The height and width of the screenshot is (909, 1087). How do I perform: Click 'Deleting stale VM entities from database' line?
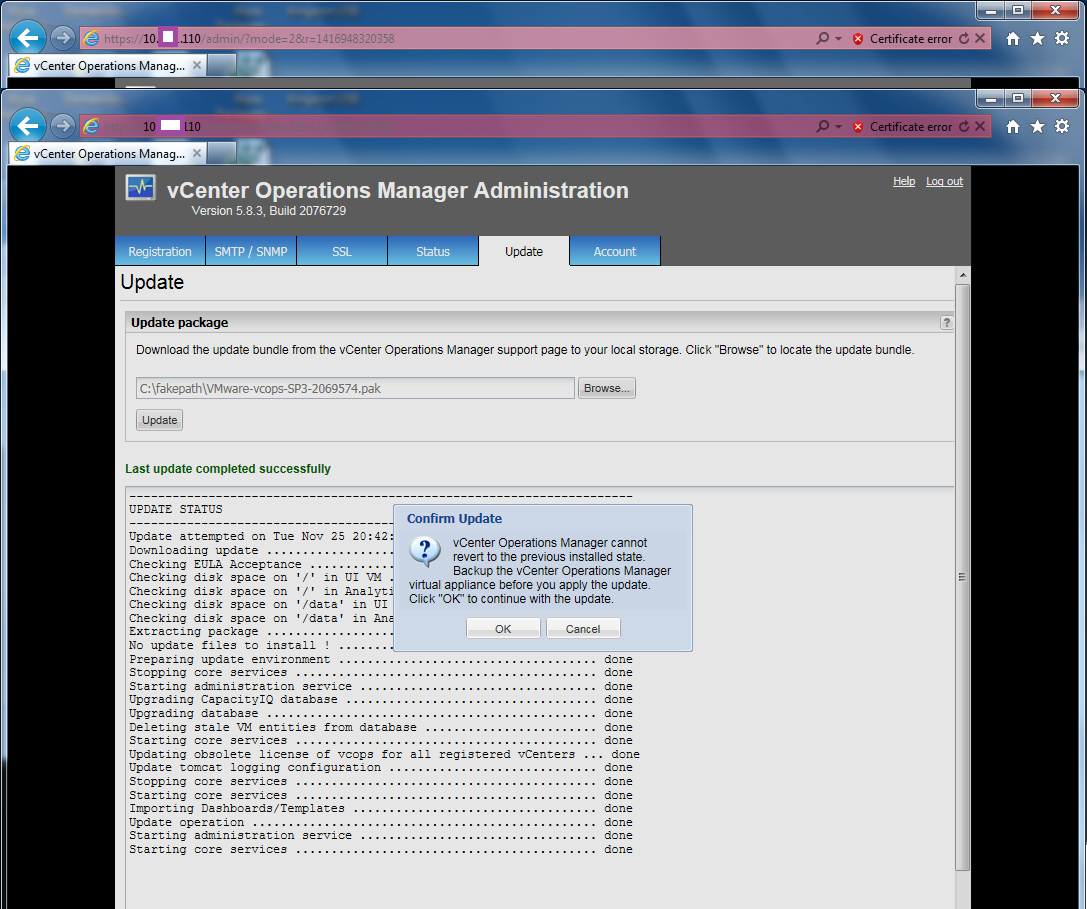coord(381,727)
